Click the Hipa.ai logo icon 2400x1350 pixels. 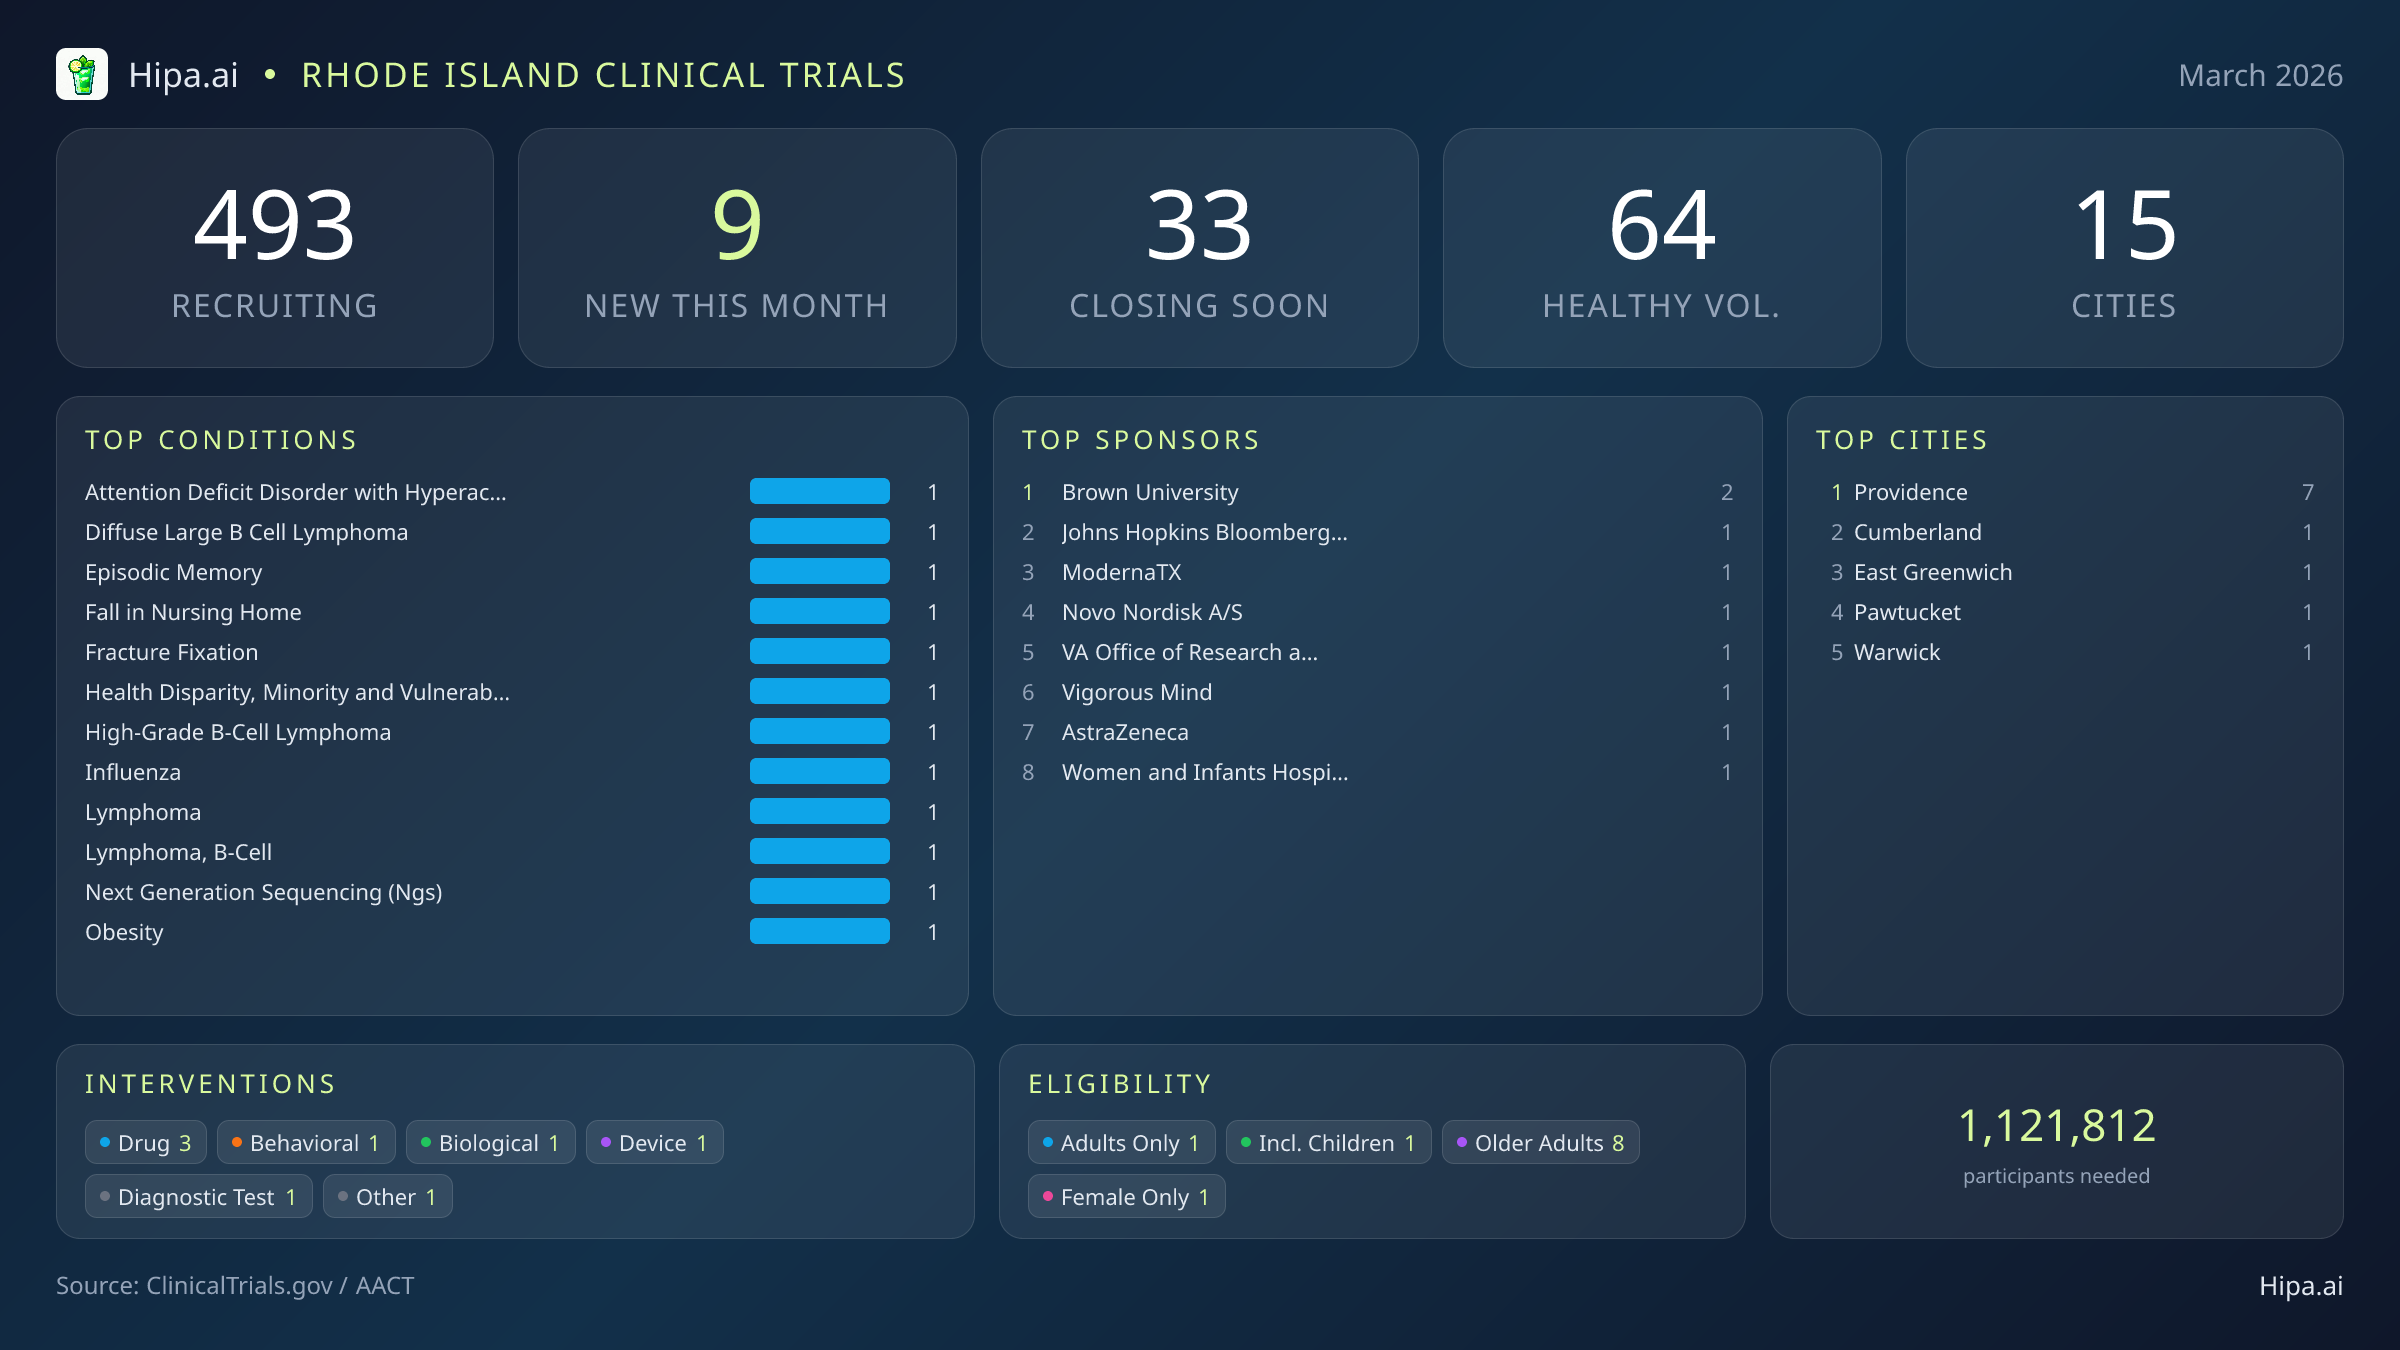click(x=84, y=73)
